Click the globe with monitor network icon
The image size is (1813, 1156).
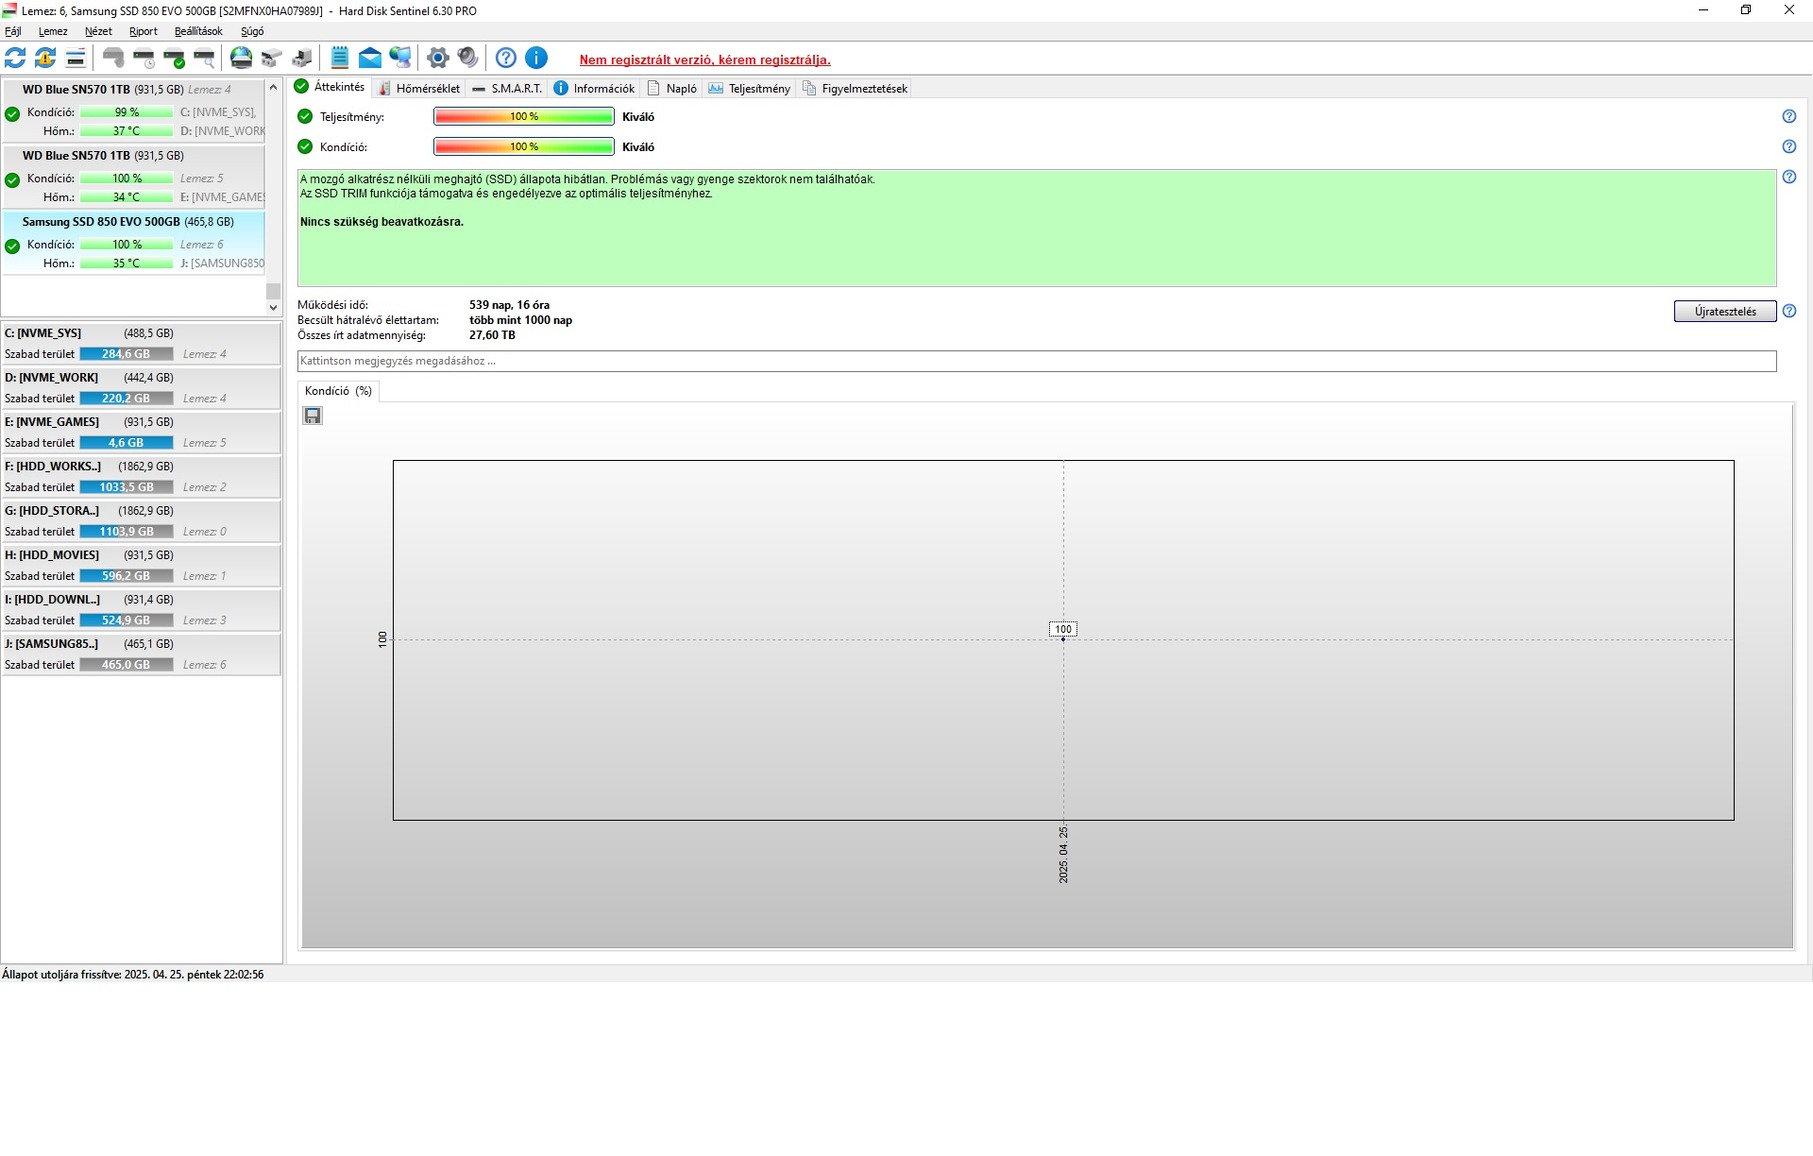point(400,58)
